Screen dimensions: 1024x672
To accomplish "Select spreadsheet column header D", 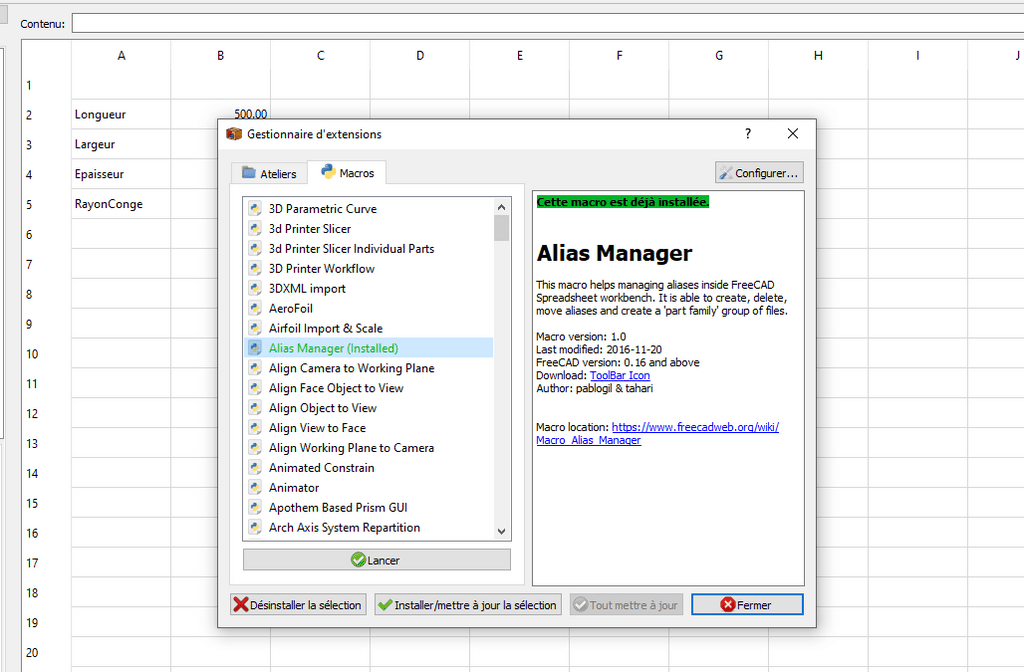I will [x=420, y=56].
